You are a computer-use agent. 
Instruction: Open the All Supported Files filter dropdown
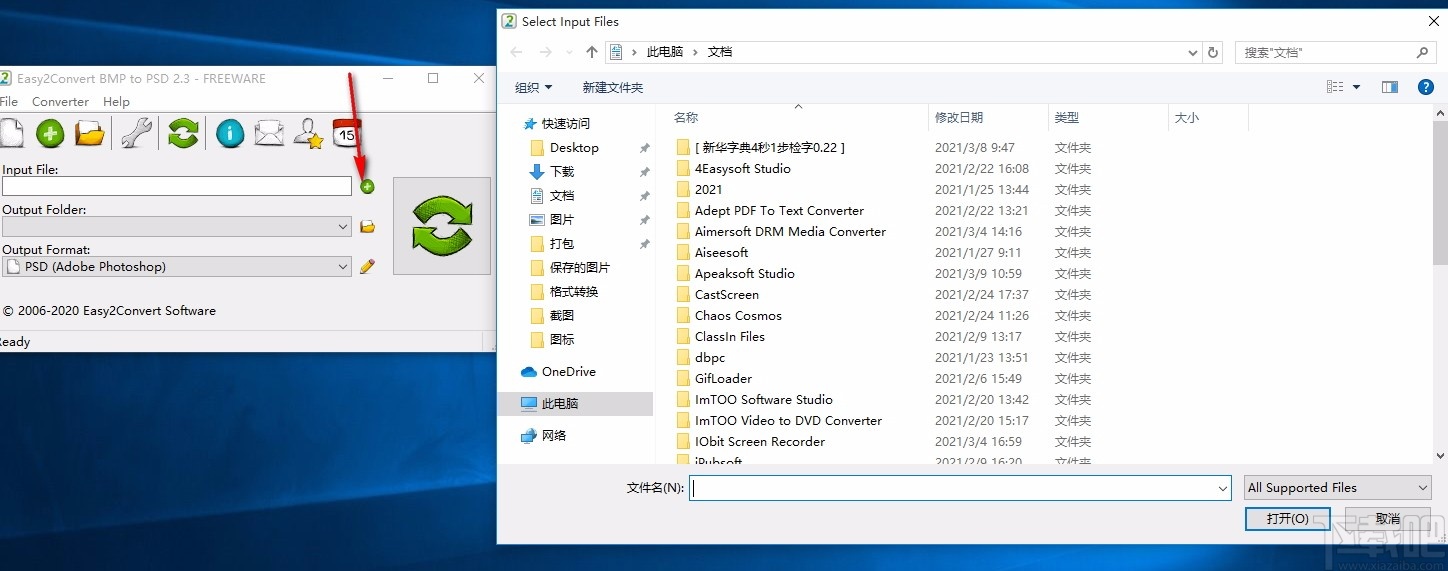point(1338,488)
